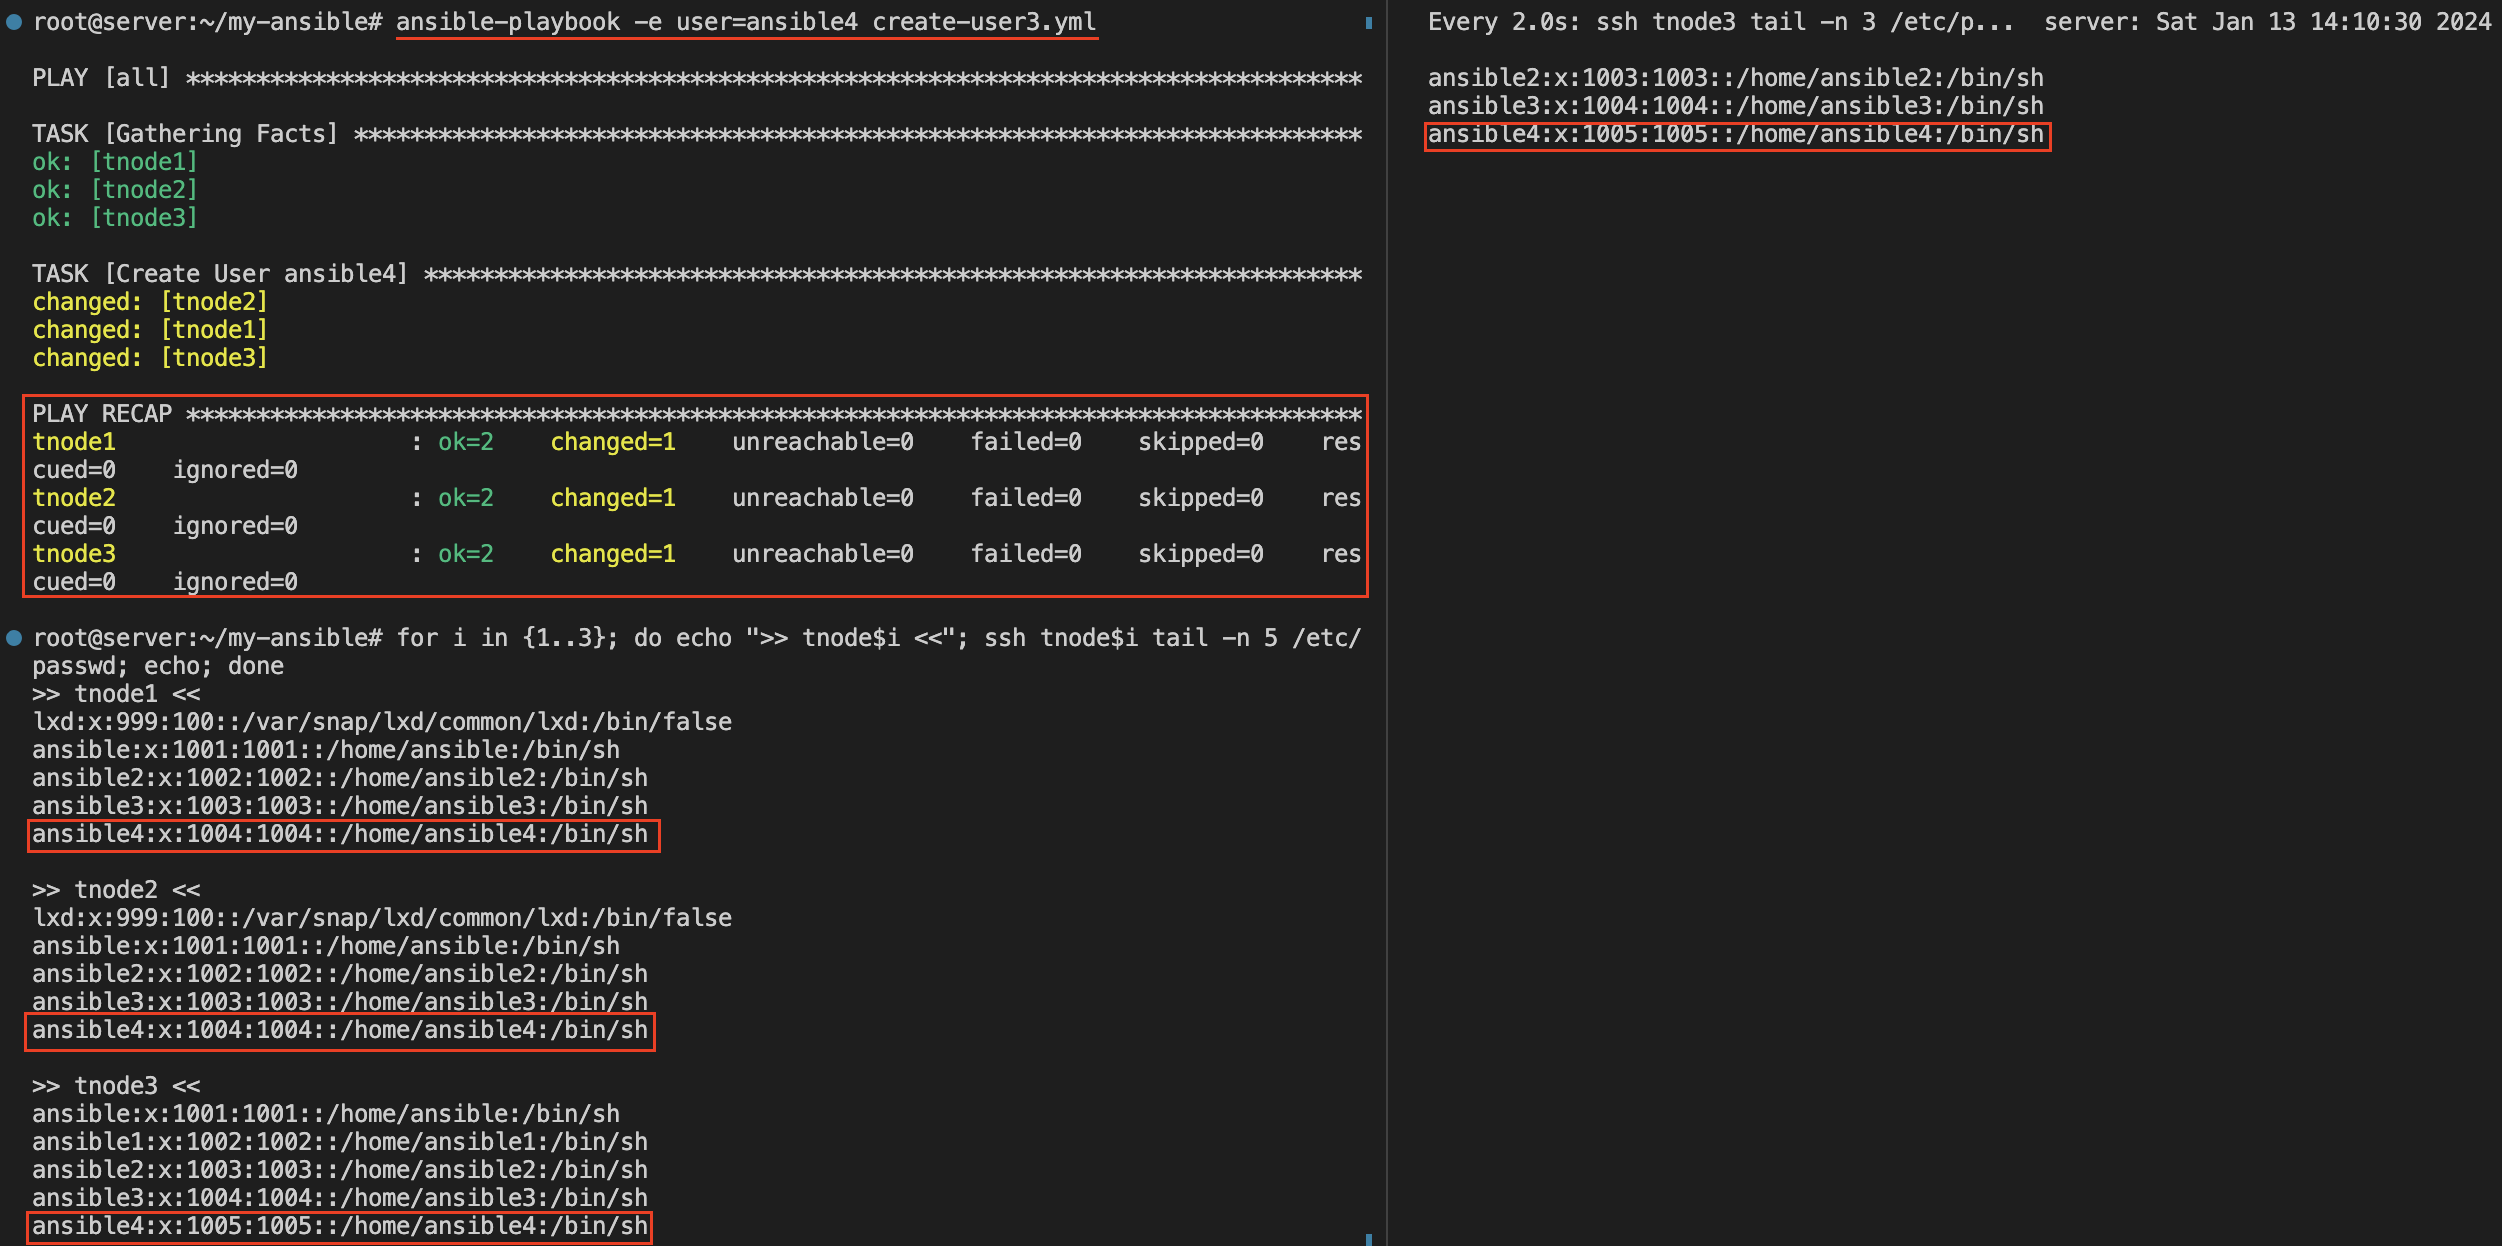Click the 'changed: [tnode2]' output line
The image size is (2502, 1246).
150,302
